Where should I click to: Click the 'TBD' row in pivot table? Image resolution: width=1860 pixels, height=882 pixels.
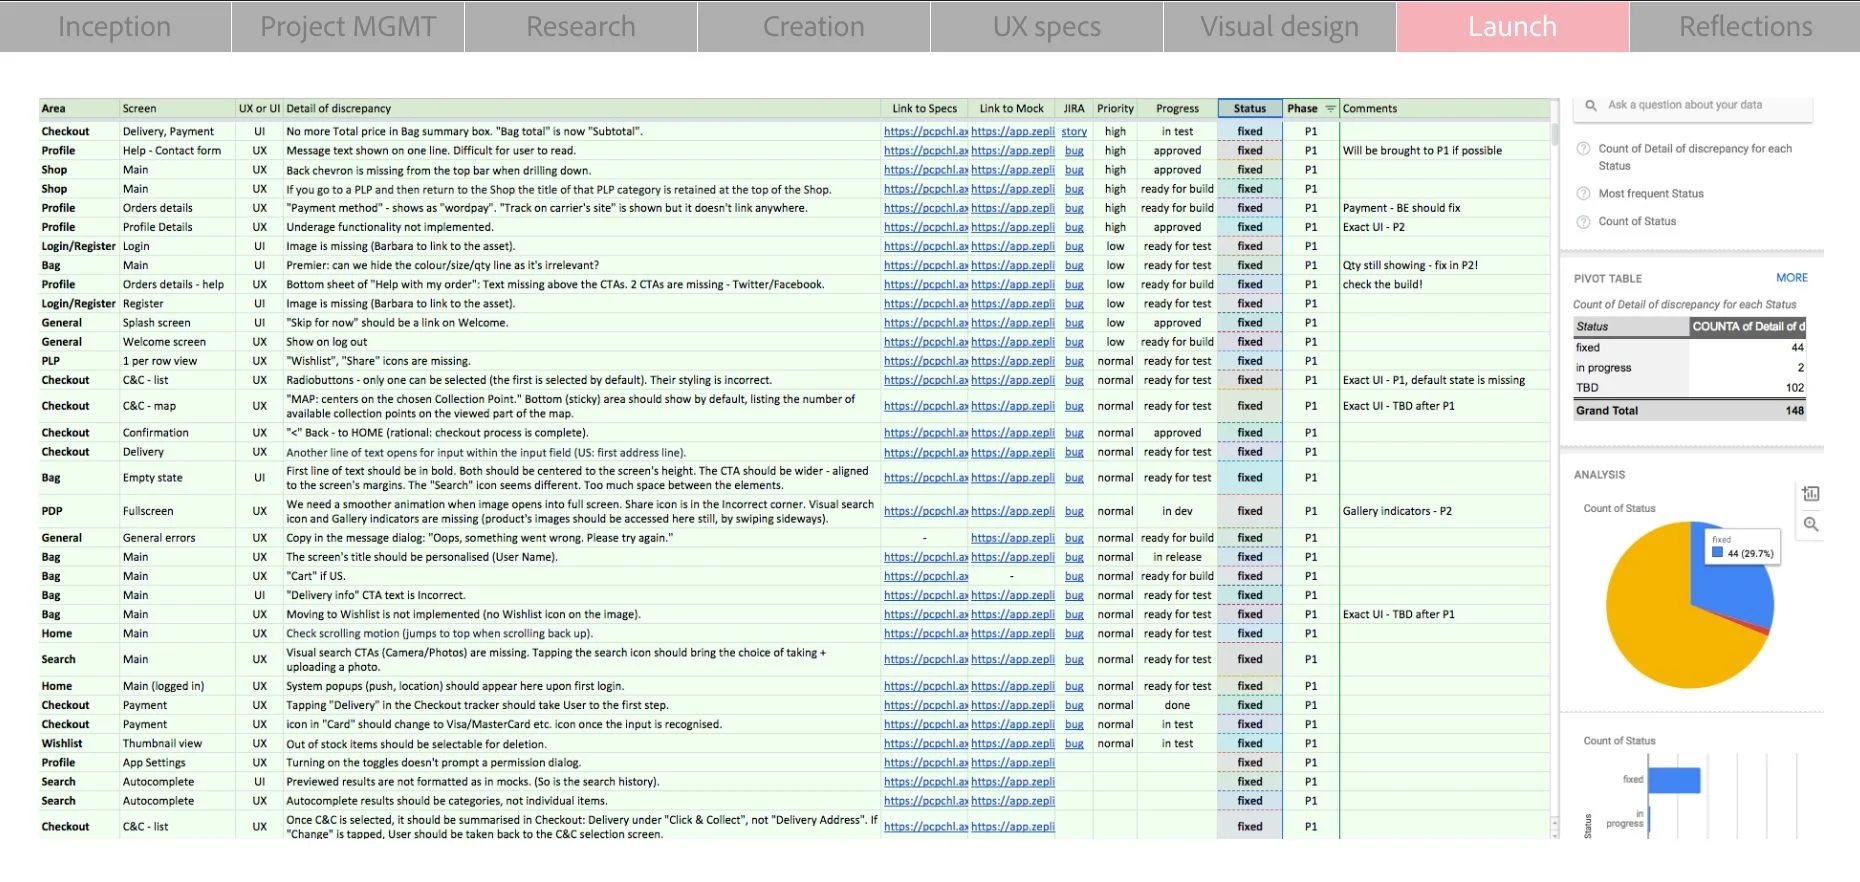(x=1690, y=388)
